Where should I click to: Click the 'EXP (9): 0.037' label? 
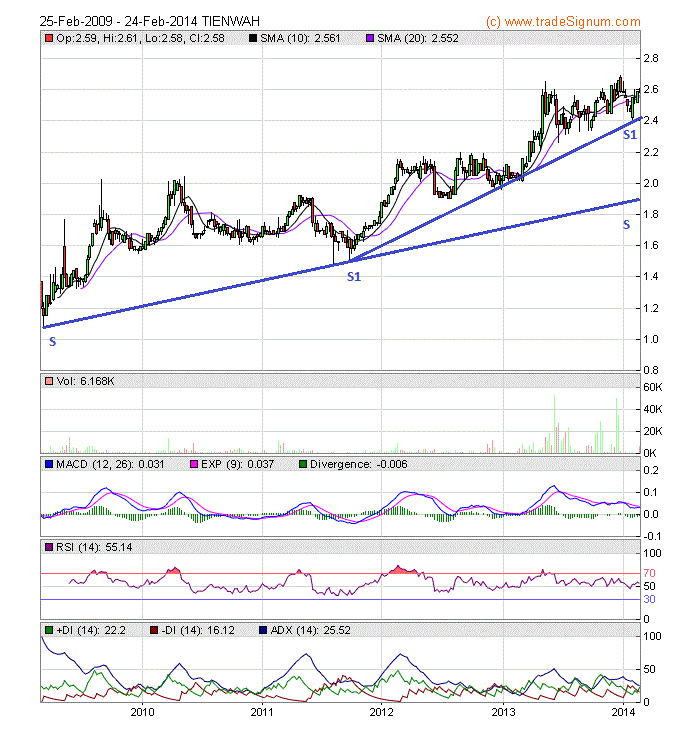pyautogui.click(x=237, y=465)
